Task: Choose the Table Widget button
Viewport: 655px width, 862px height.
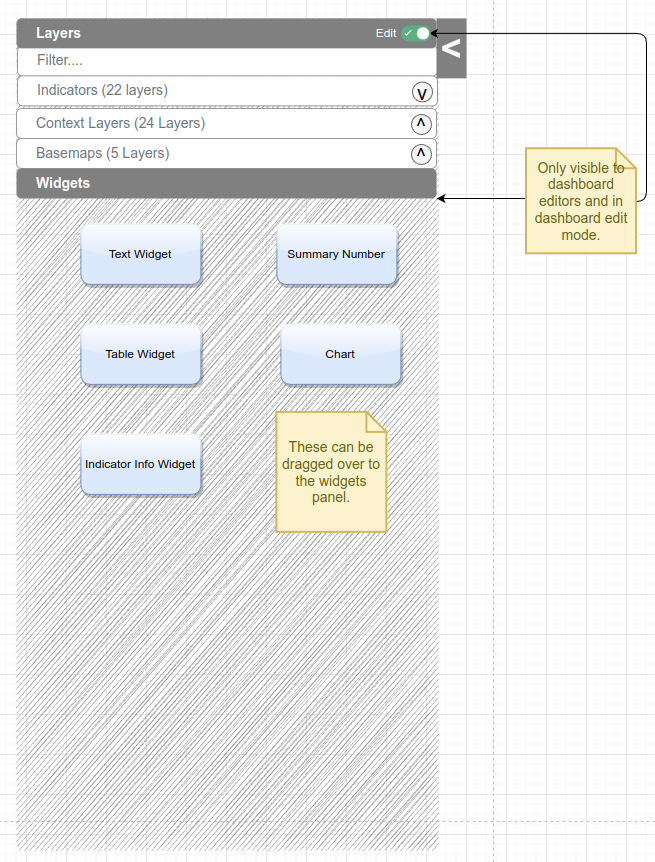Action: point(141,355)
